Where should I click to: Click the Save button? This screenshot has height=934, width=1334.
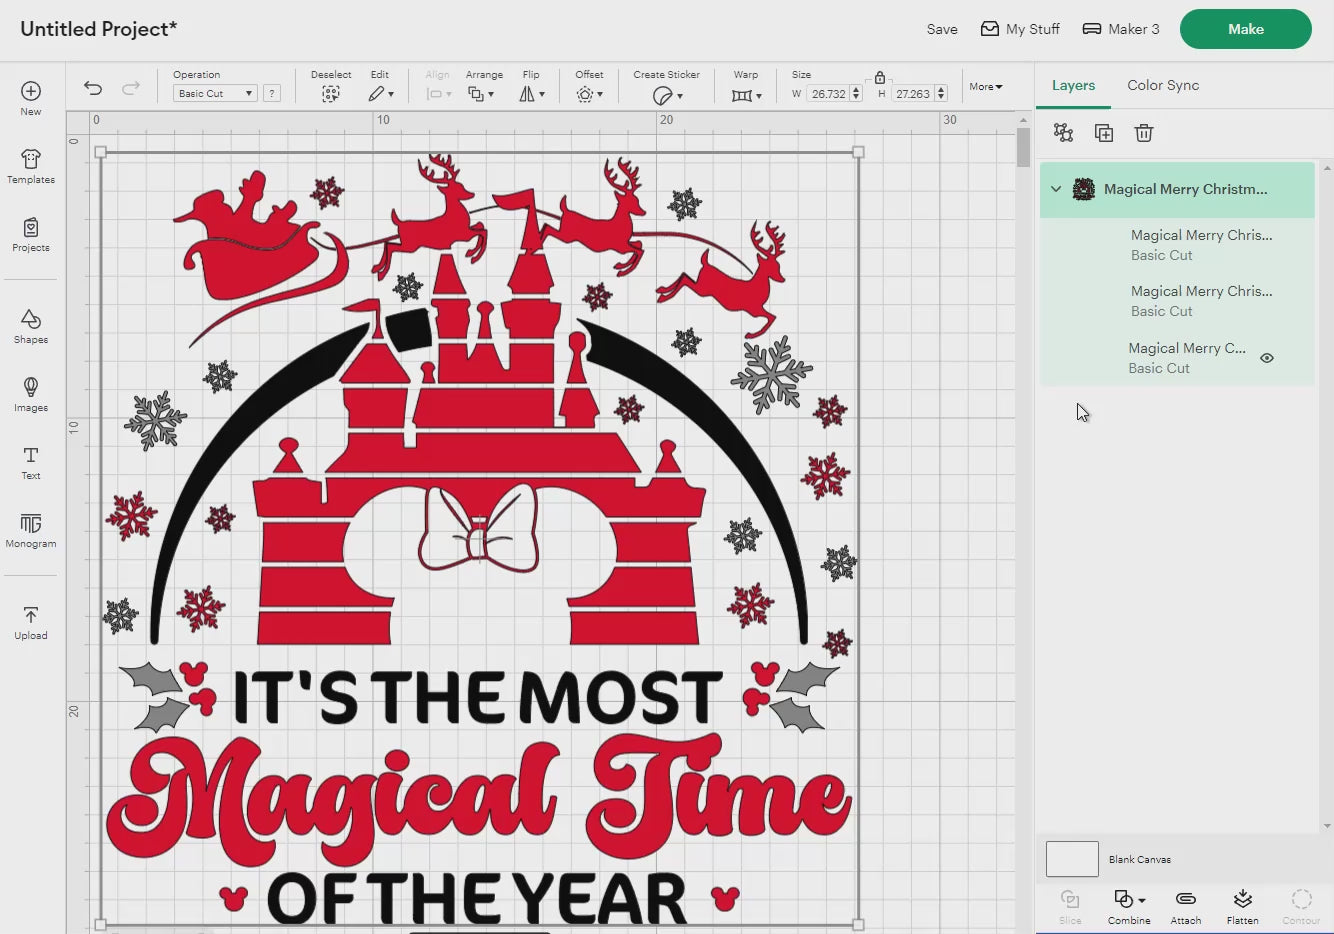tap(942, 29)
